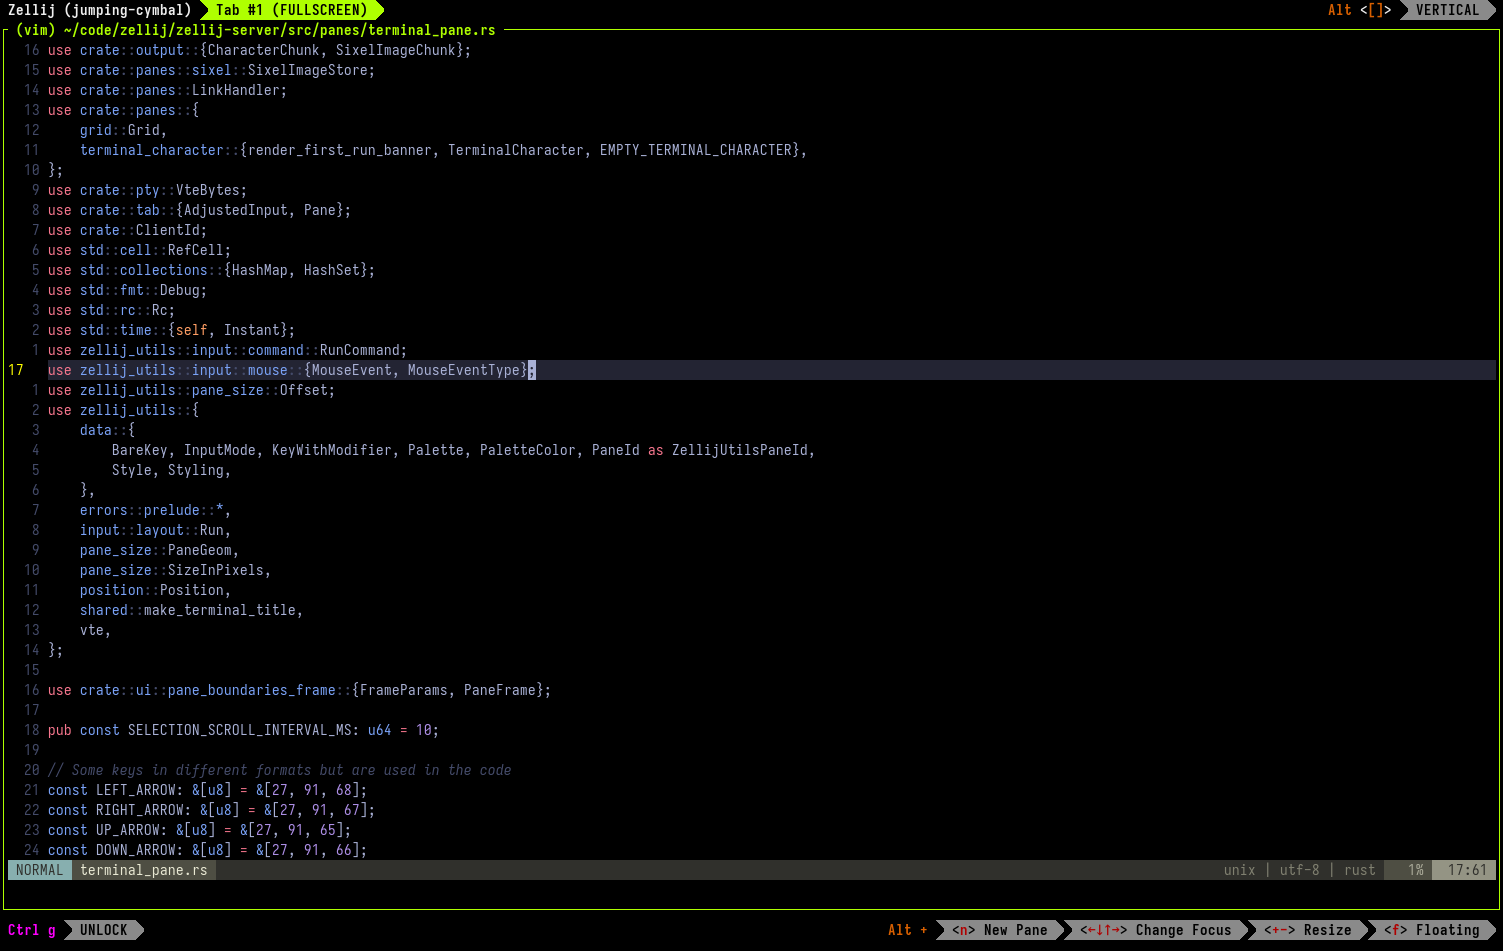Viewport: 1503px width, 951px height.
Task: Click the comment line about keys formats
Action: [280, 770]
